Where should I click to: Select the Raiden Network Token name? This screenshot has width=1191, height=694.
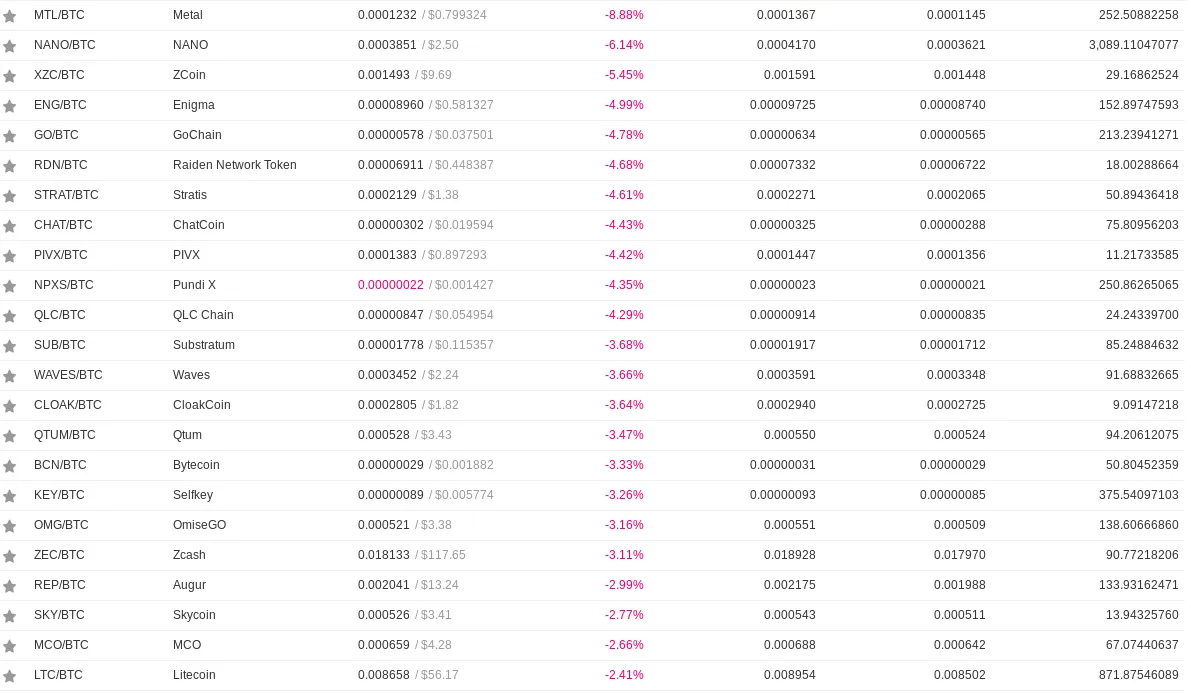click(235, 165)
